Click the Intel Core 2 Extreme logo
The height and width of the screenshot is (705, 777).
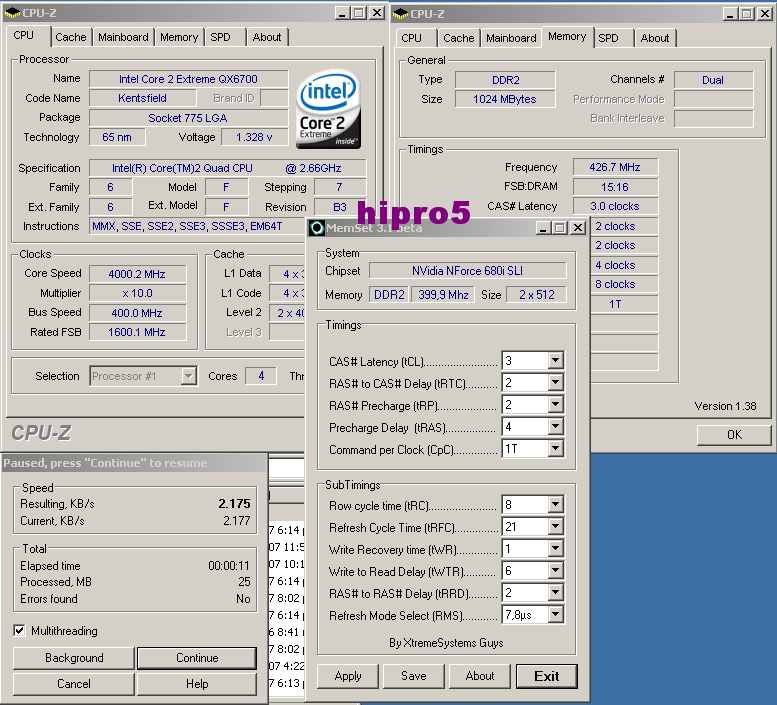329,109
